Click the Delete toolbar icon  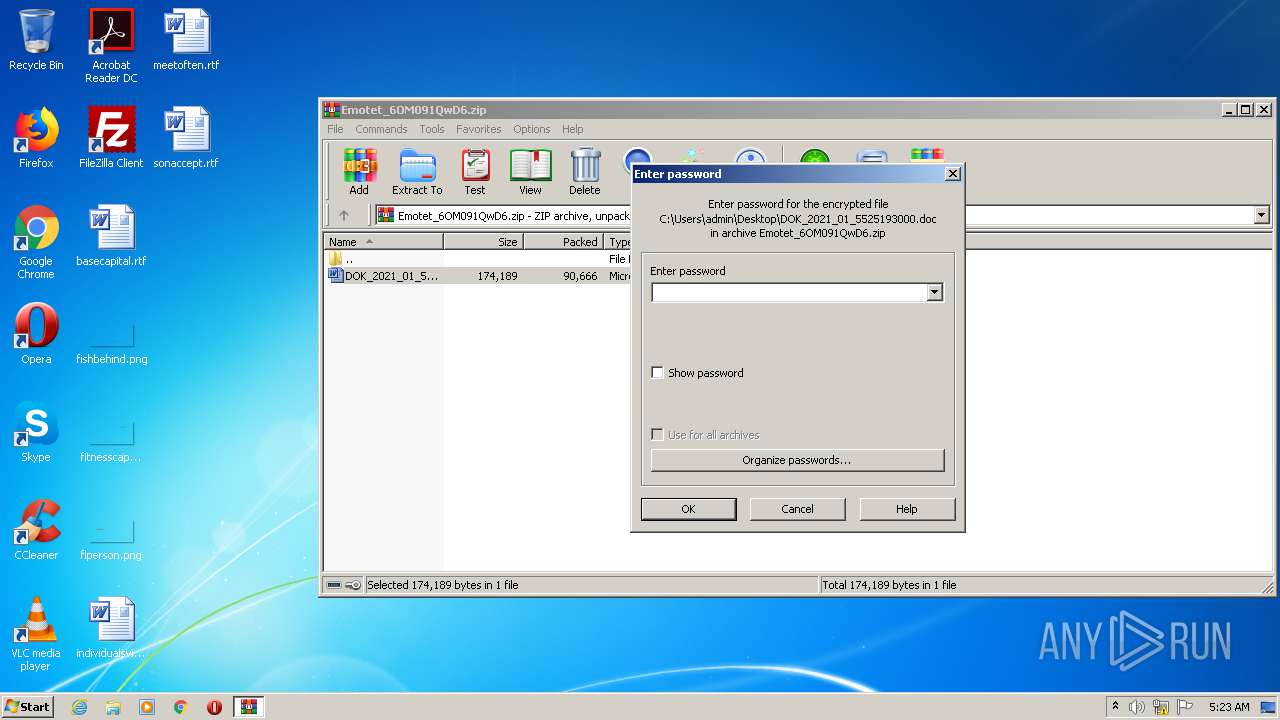[x=585, y=172]
